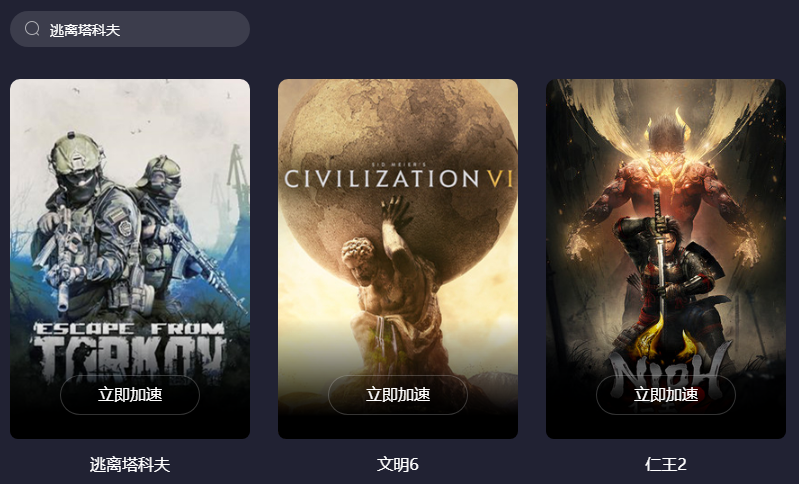Focus the search field containing 逃离塔科夫
Image resolution: width=799 pixels, height=484 pixels.
(130, 29)
